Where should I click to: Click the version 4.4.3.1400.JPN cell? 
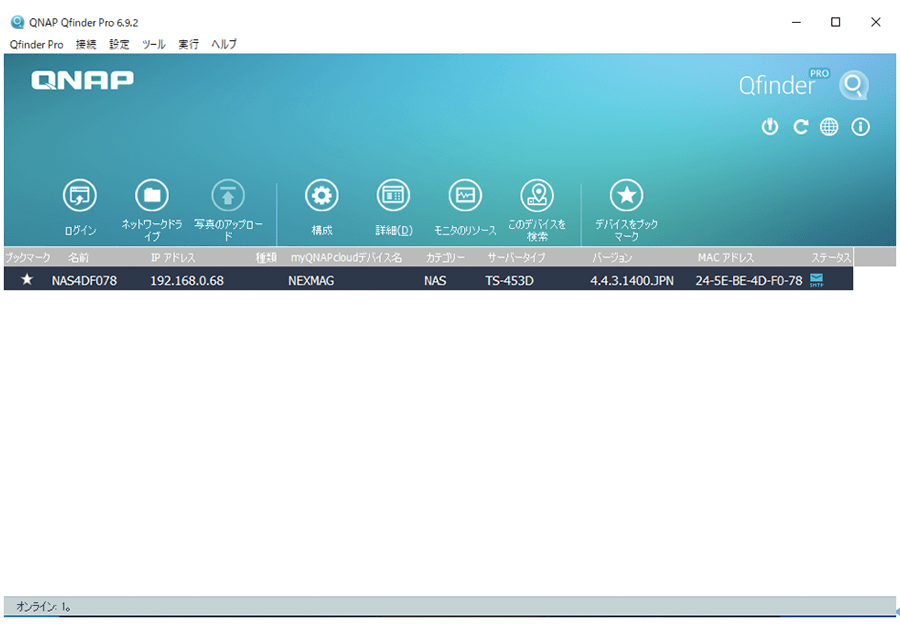click(632, 281)
